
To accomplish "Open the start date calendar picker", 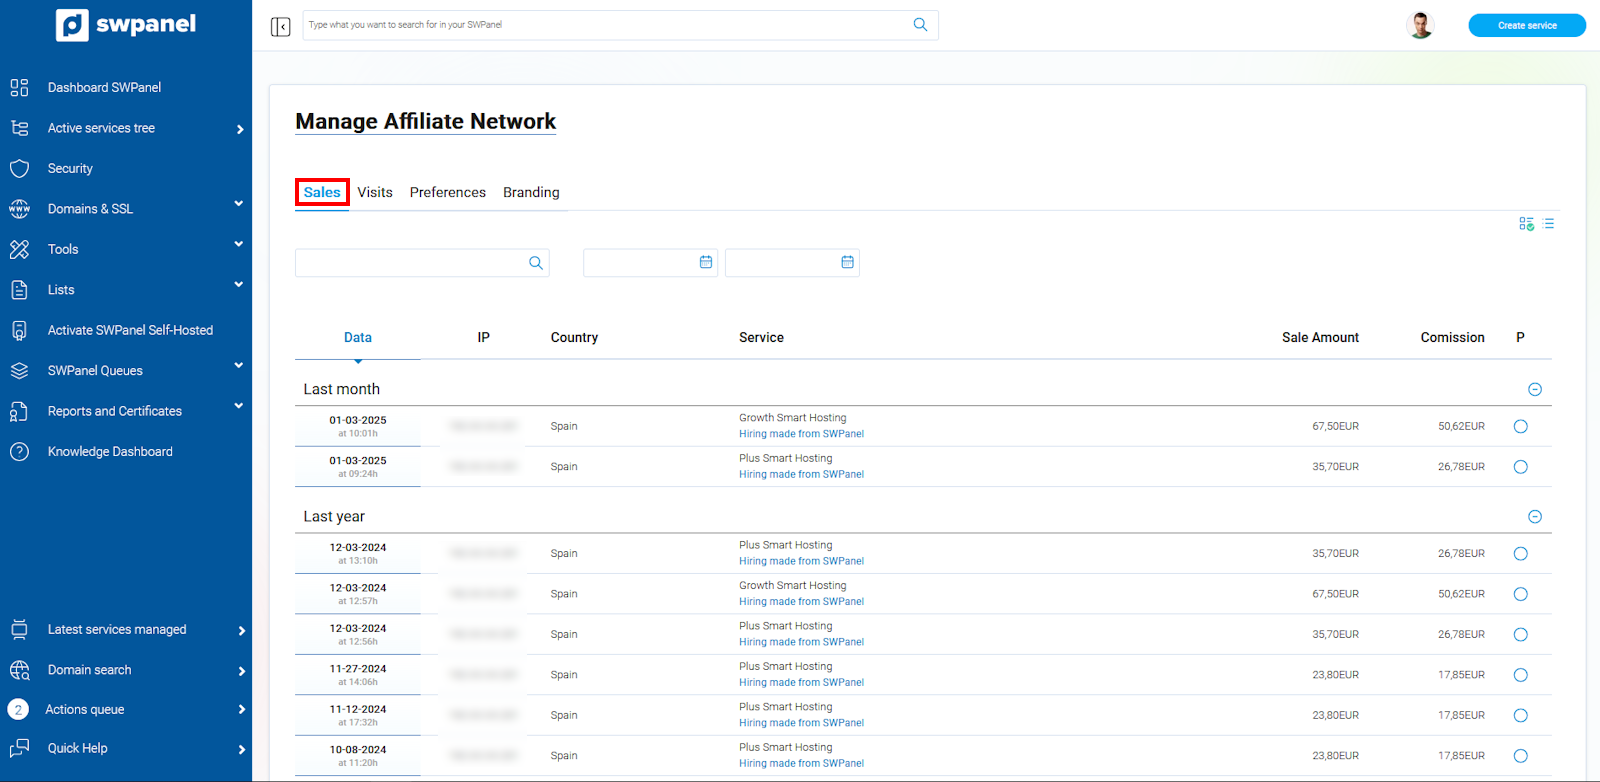I will coord(706,262).
